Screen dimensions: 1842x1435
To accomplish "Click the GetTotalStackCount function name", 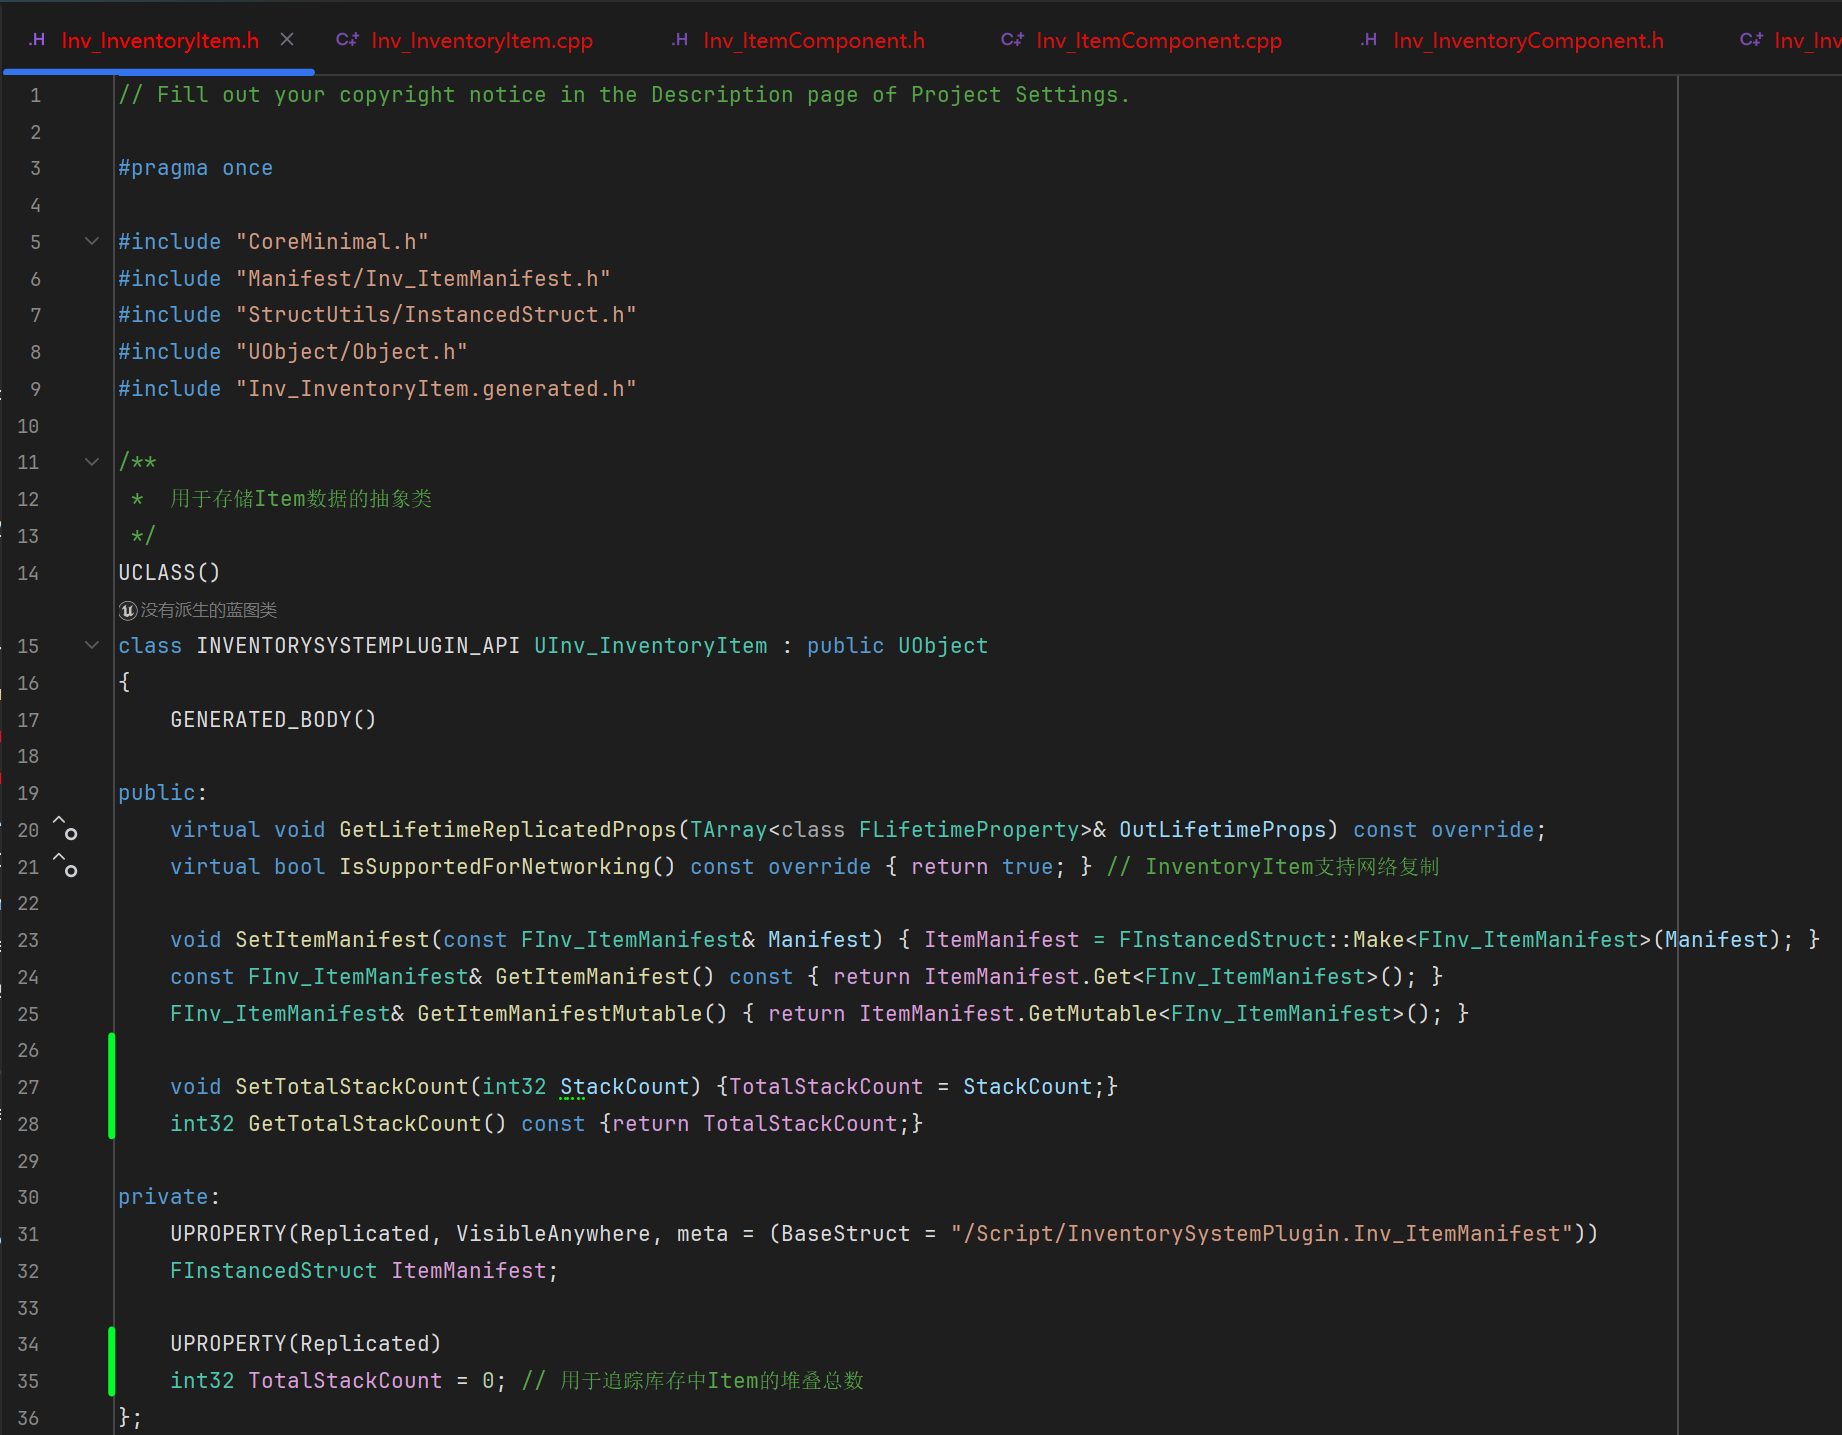I will pos(365,1124).
